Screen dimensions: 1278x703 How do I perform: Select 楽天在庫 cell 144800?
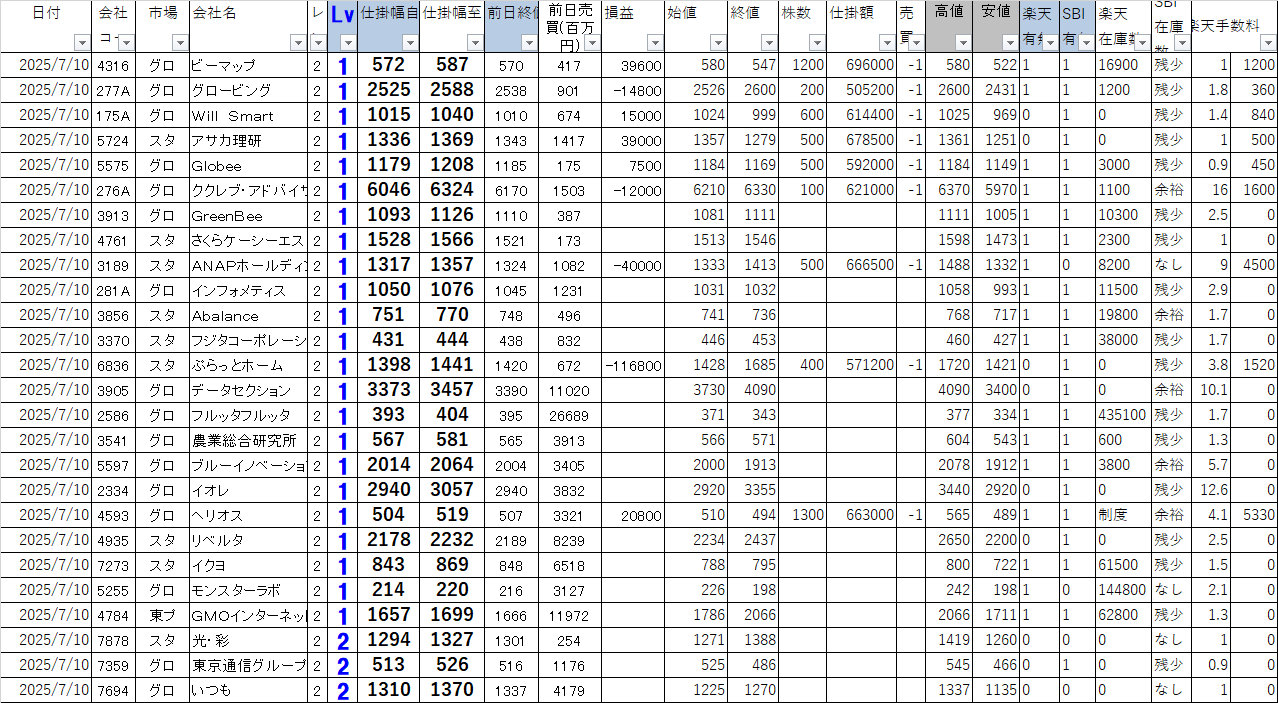point(1123,590)
